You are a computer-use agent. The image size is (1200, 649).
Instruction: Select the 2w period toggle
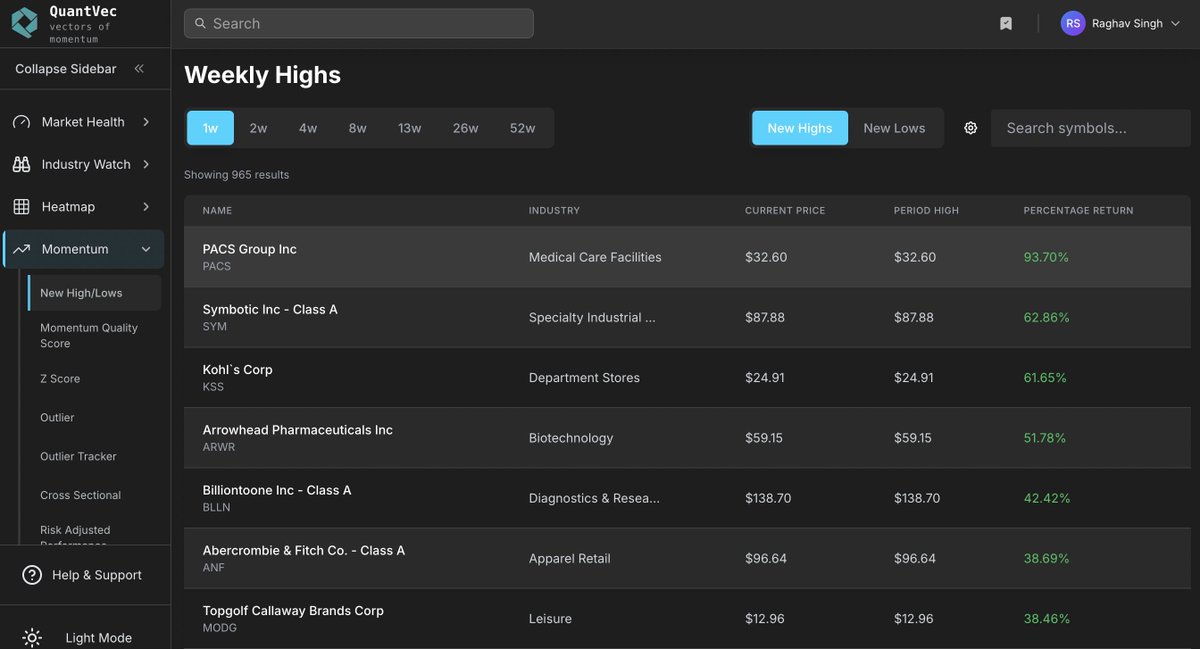(x=258, y=128)
